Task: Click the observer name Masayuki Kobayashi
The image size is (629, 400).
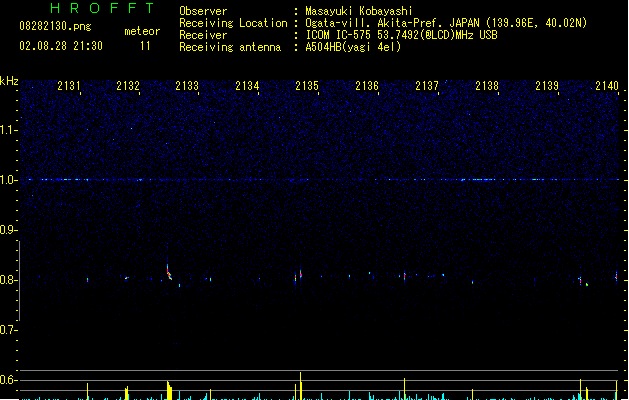Action: [359, 11]
